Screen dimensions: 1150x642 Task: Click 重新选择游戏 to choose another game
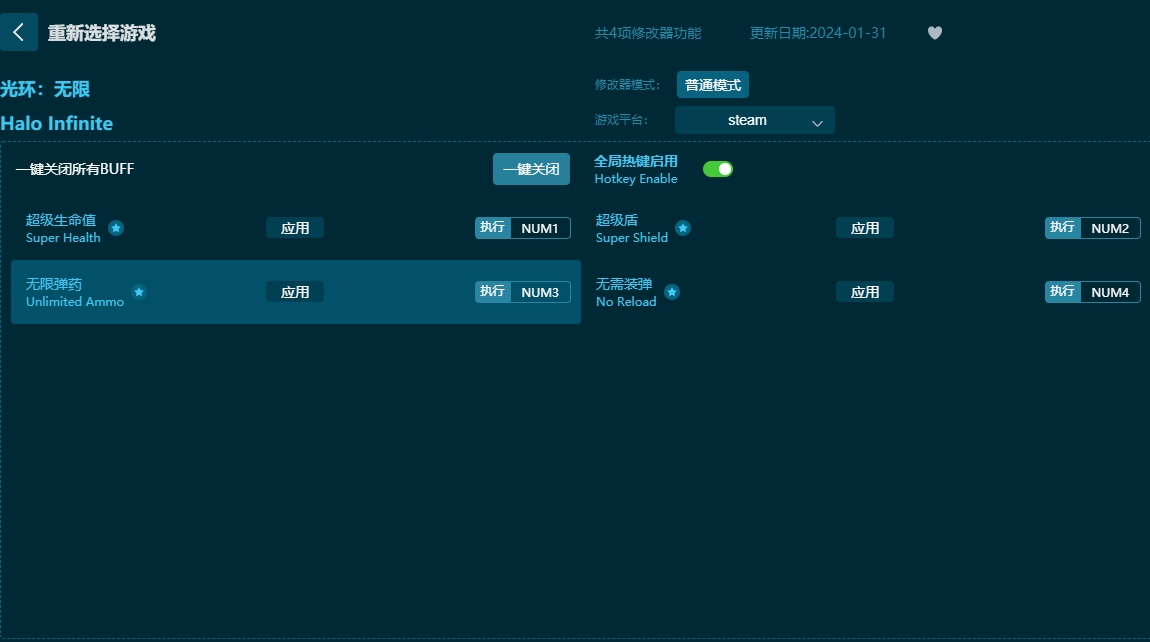(98, 31)
